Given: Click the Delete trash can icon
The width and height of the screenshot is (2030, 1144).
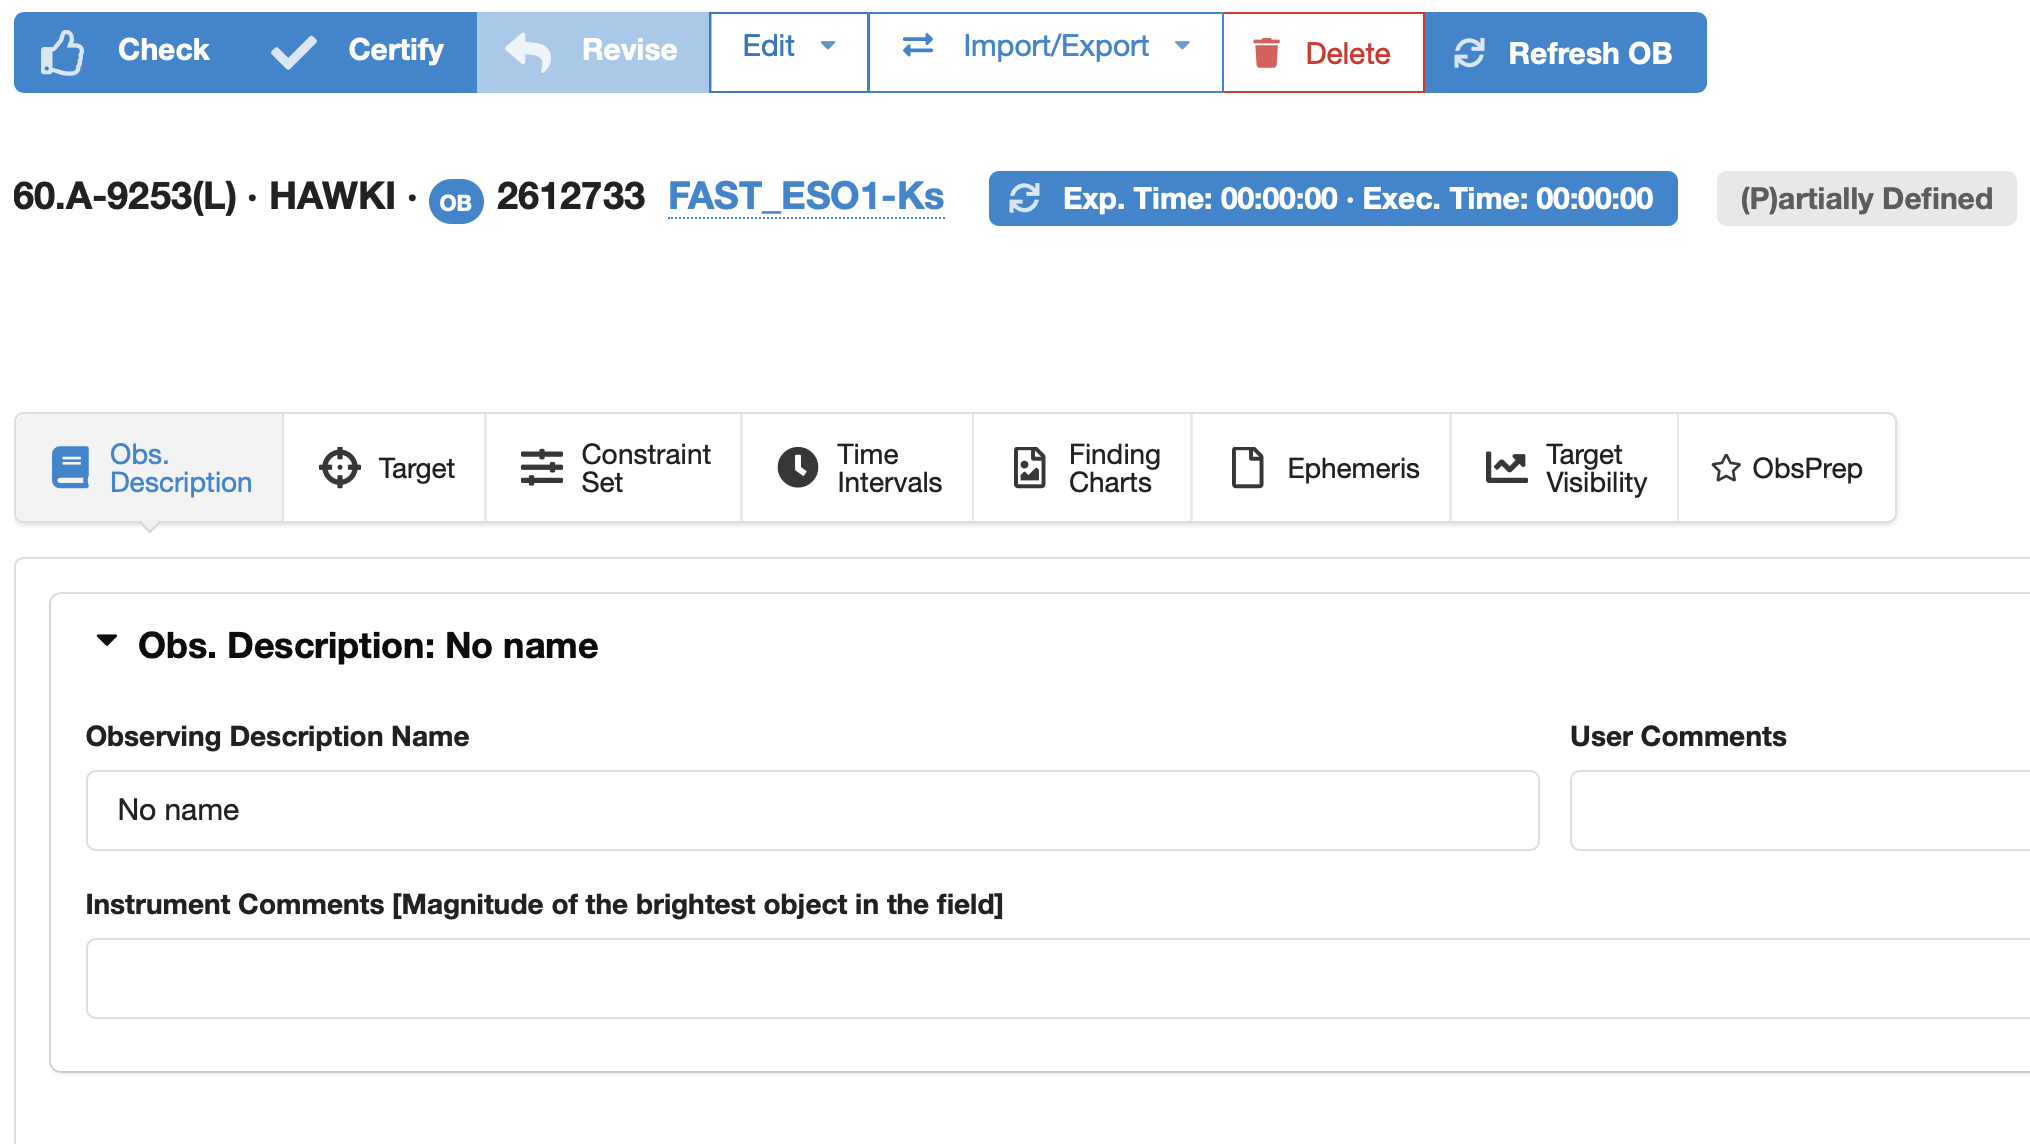Looking at the screenshot, I should click(x=1266, y=53).
